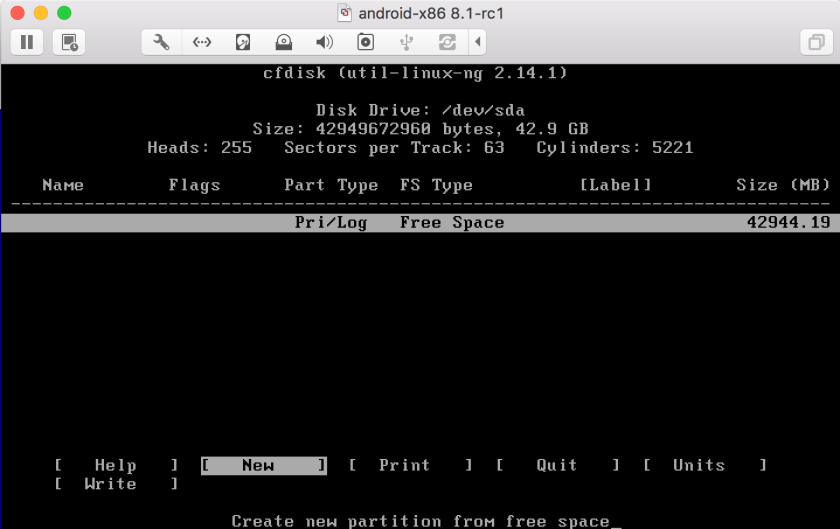Click the [Label] column header

click(x=616, y=185)
